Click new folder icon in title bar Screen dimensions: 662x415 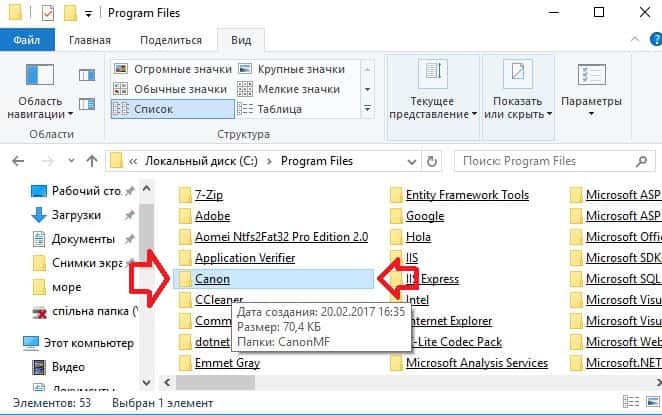click(70, 13)
